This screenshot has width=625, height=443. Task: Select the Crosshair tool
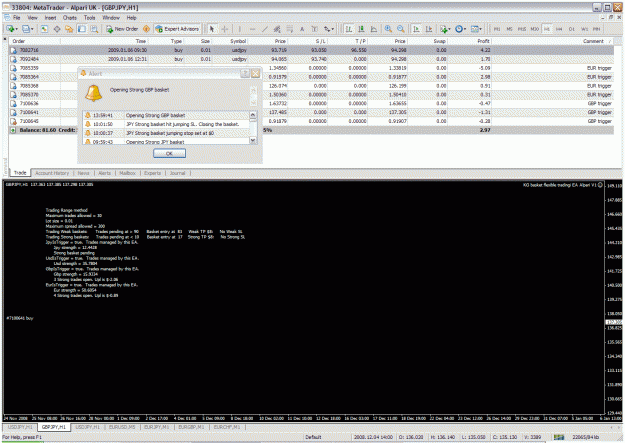point(224,29)
